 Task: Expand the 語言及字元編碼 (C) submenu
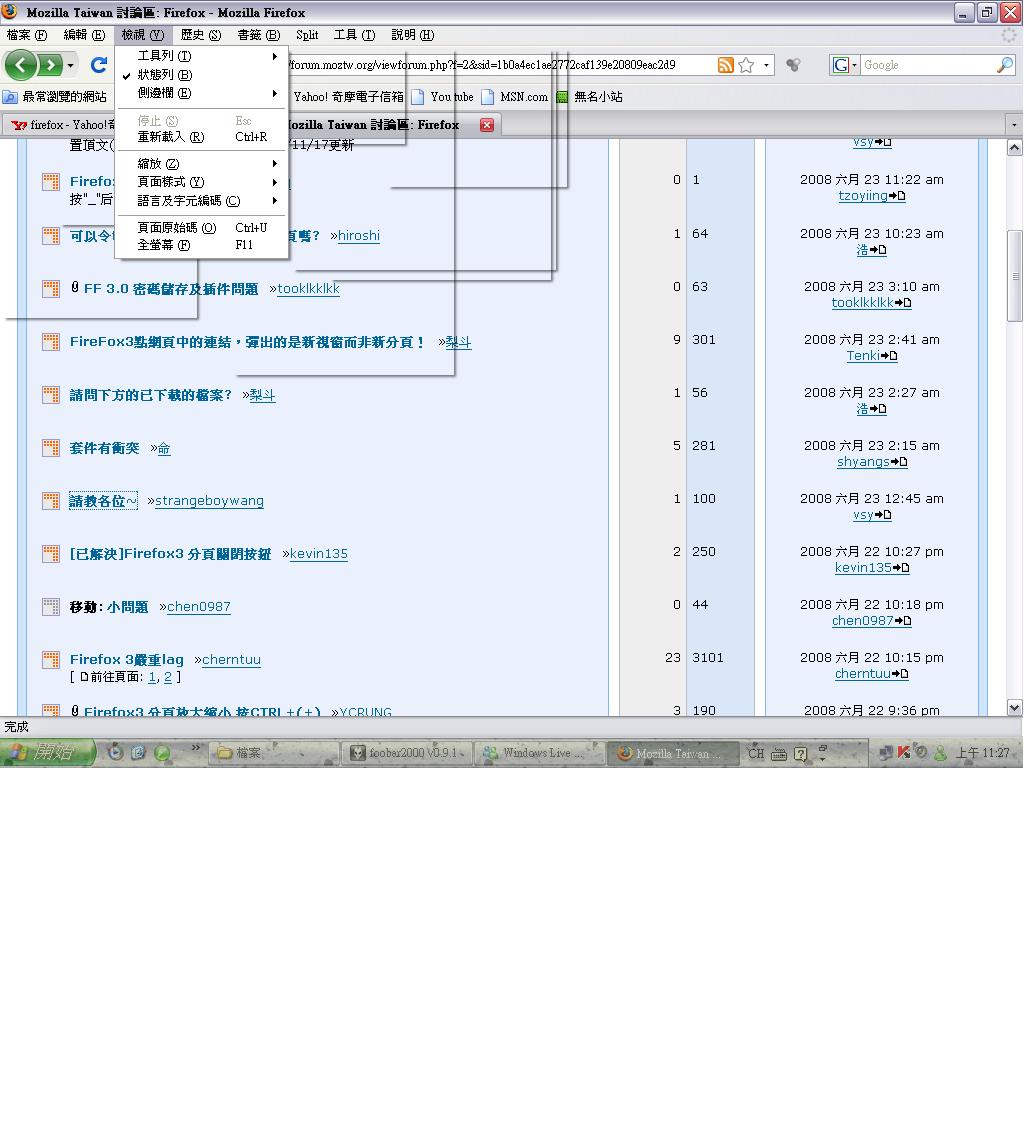tap(201, 201)
